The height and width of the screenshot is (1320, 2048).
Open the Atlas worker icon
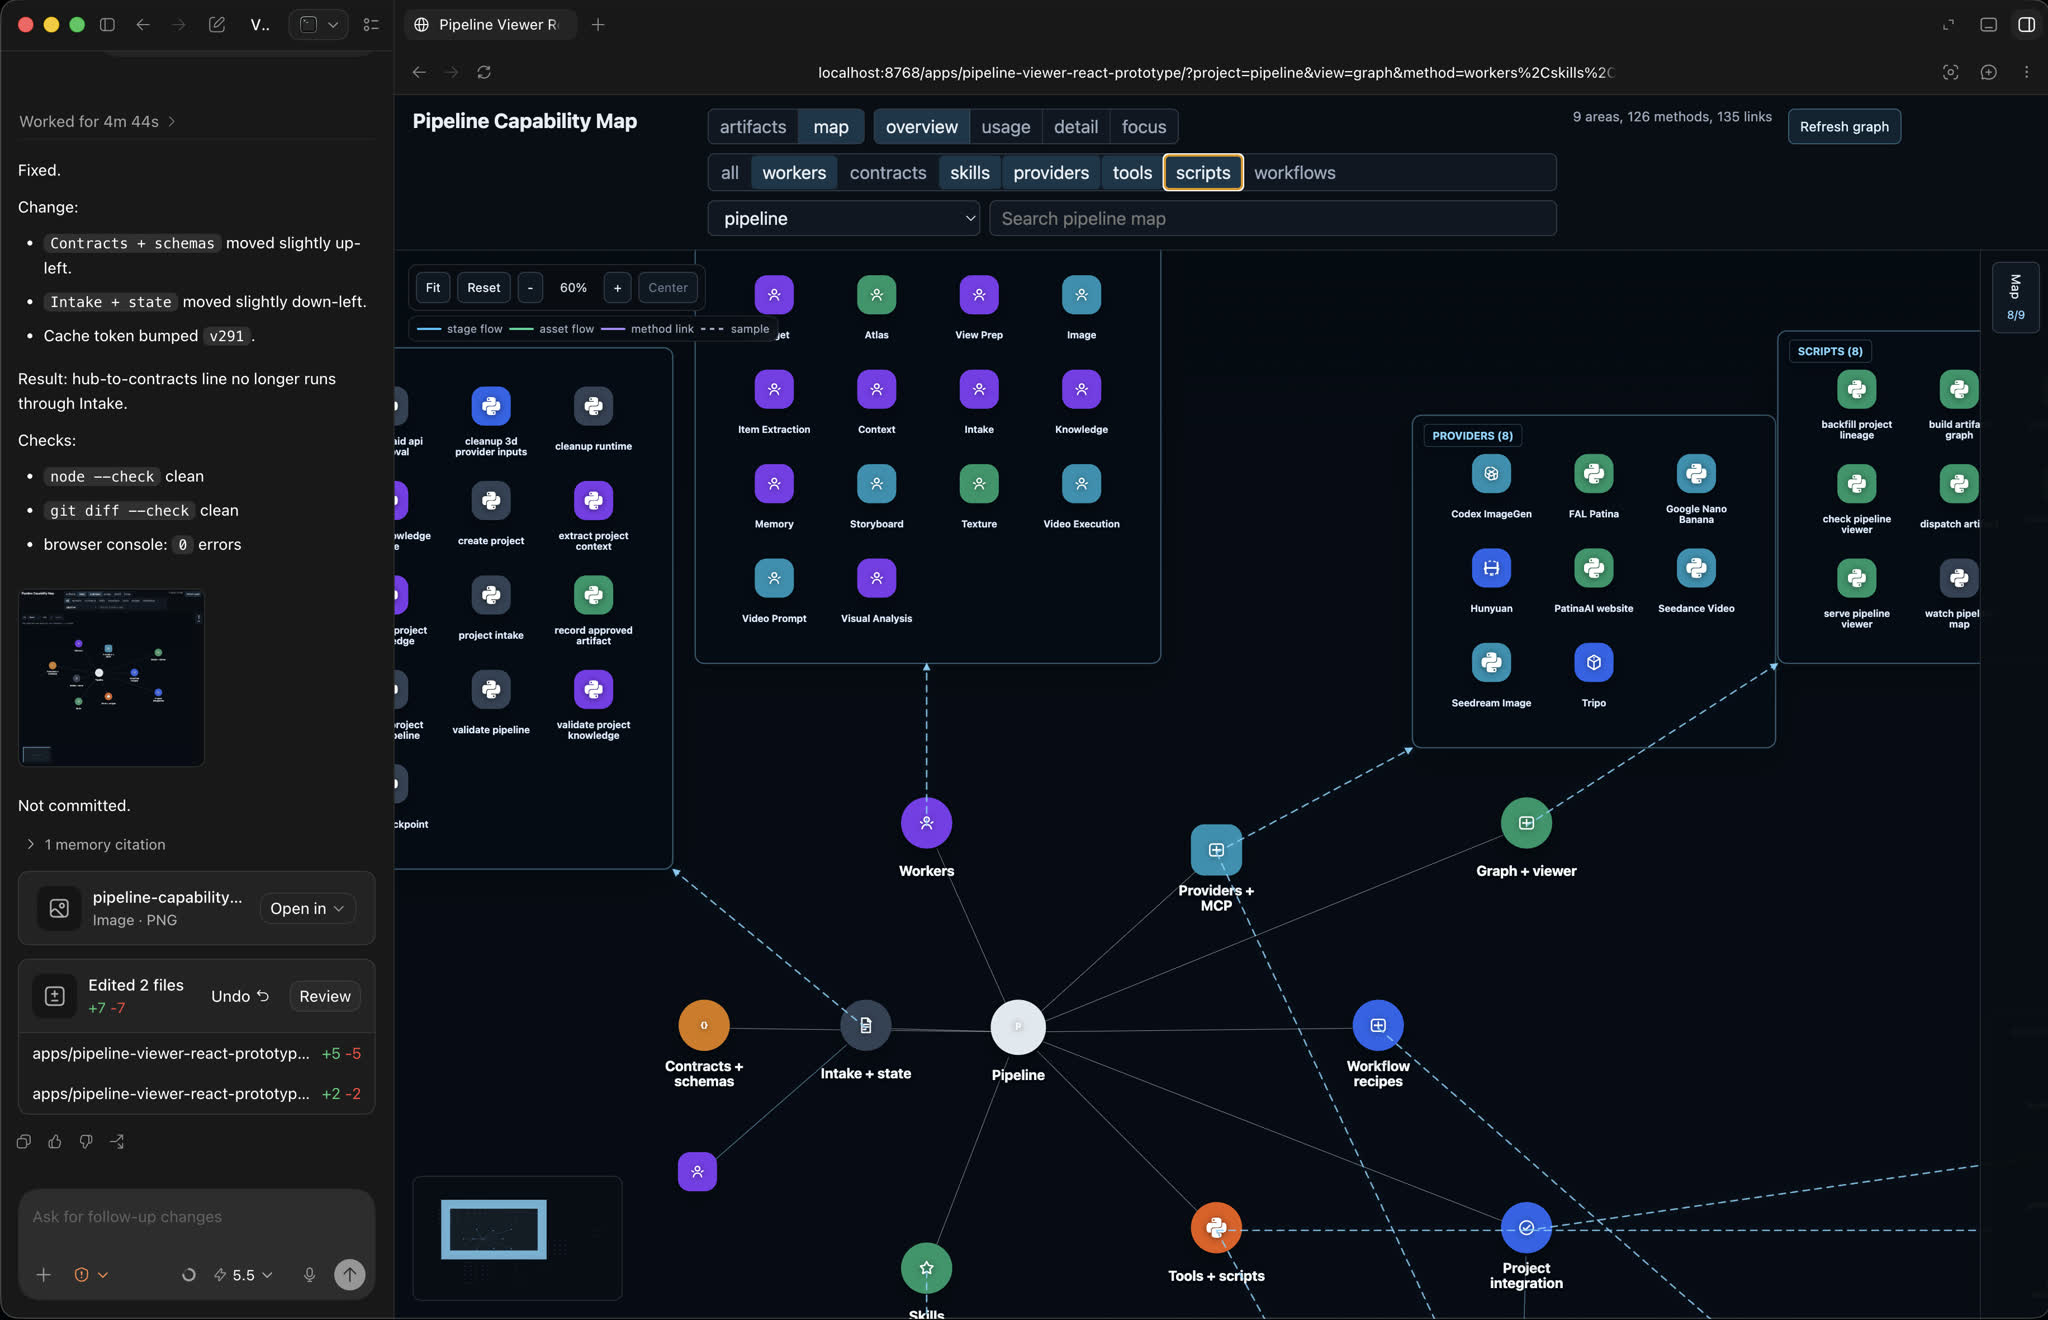(x=876, y=295)
